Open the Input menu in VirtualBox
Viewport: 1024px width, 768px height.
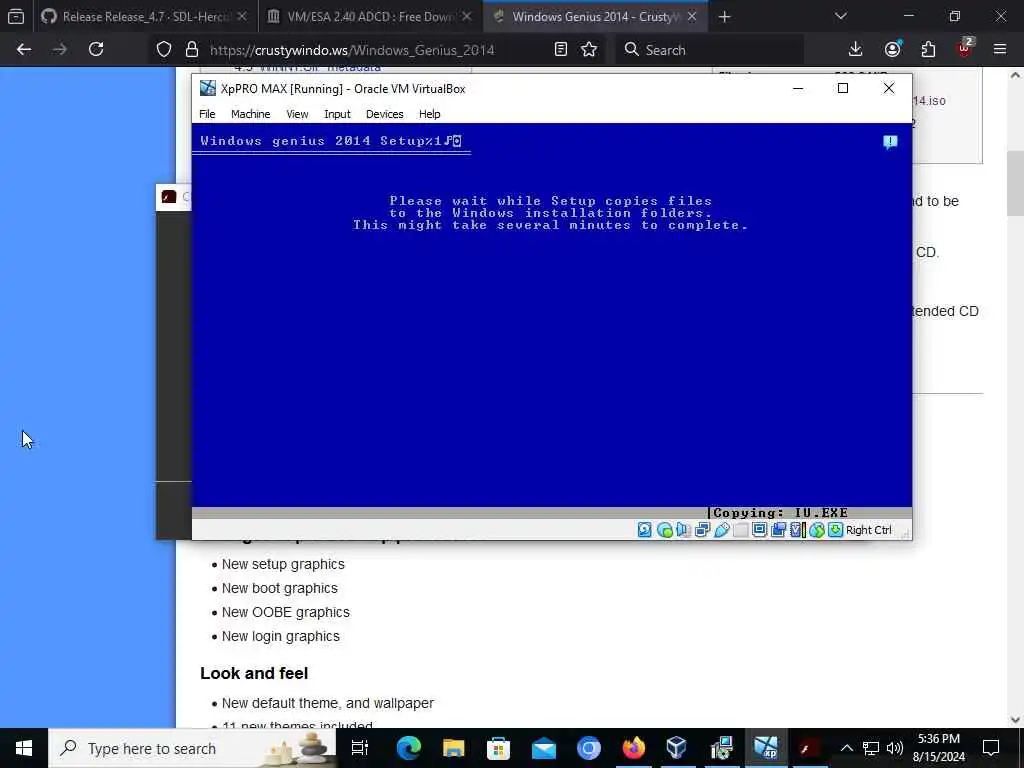pyautogui.click(x=337, y=114)
